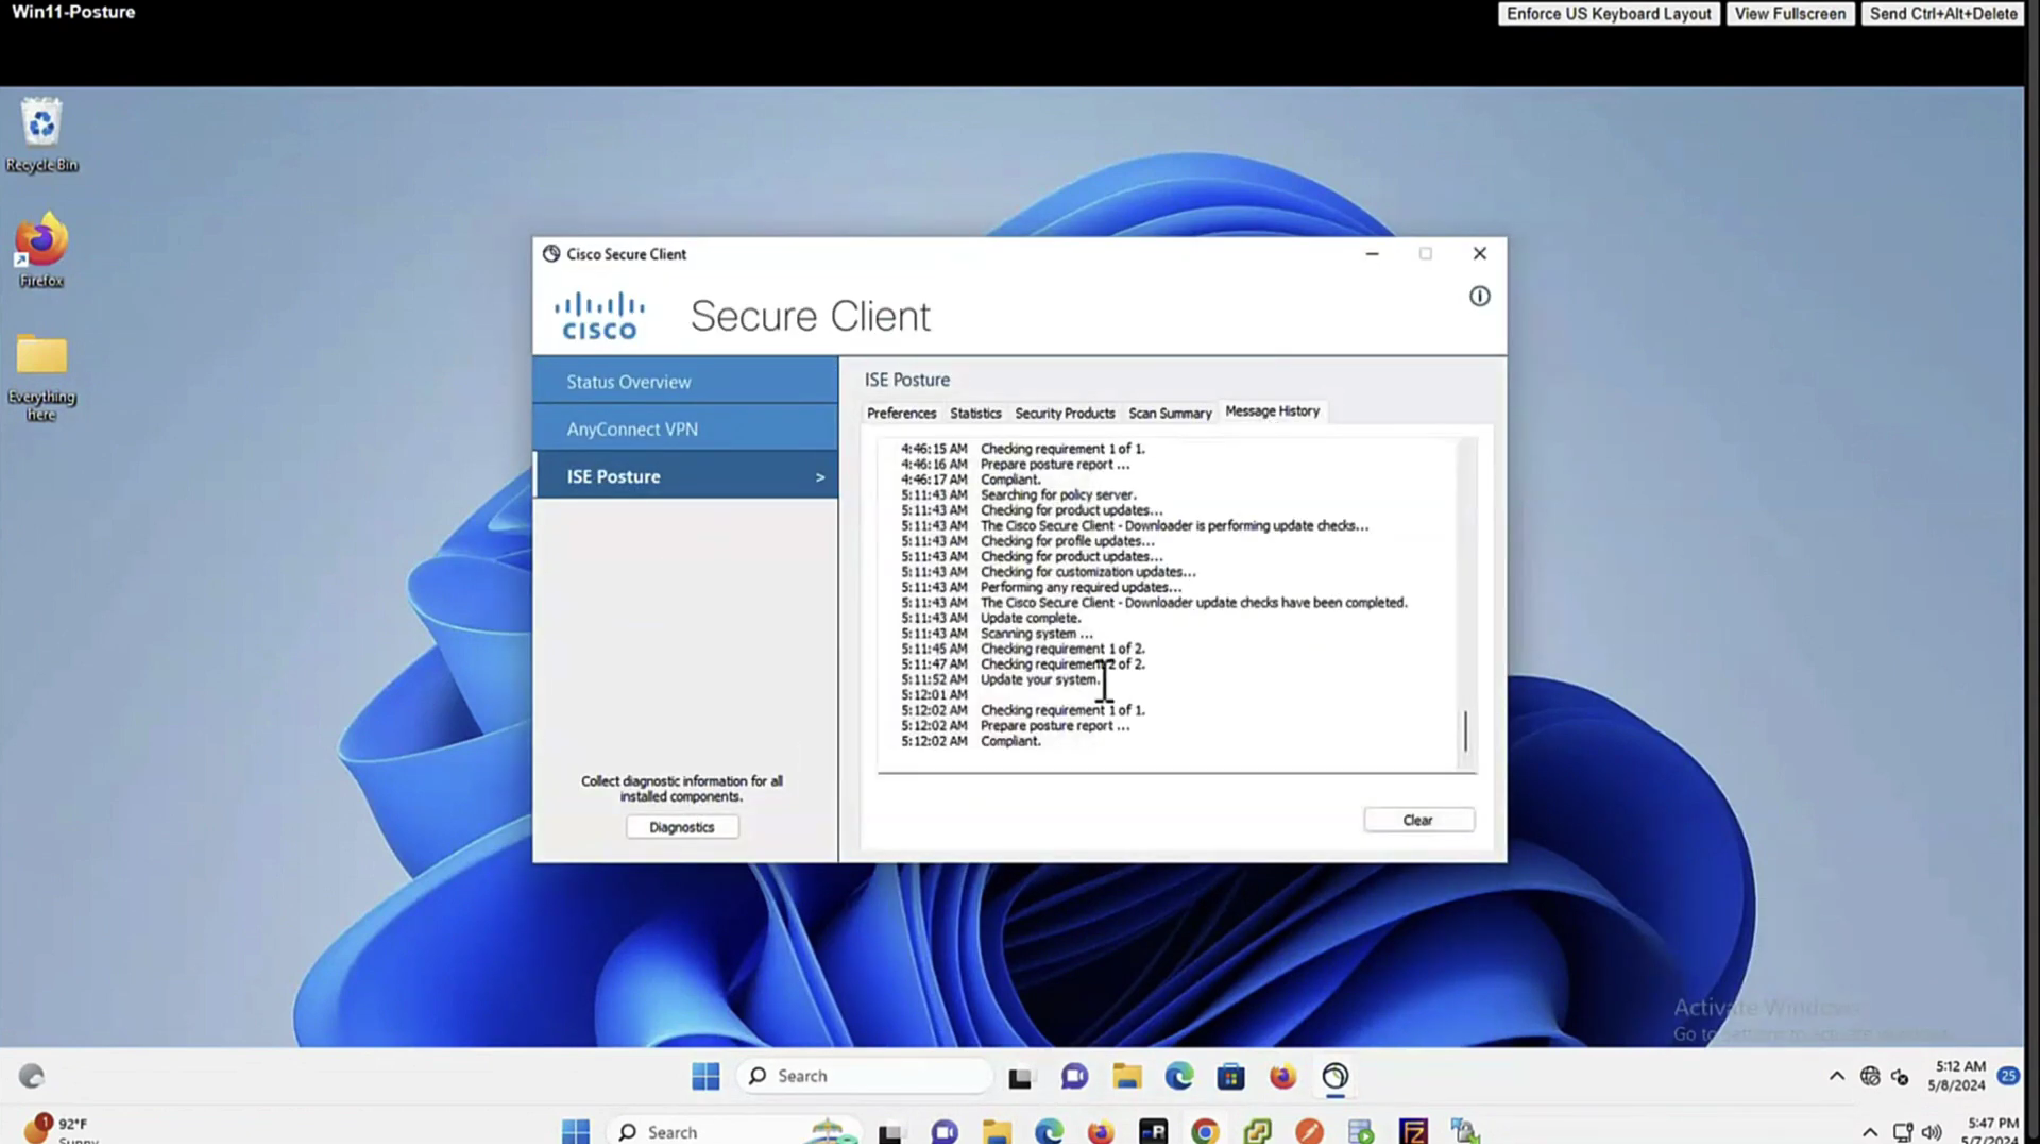Screen dimensions: 2040x1144
Task: View the Scan Summary tab
Action: (x=1169, y=413)
